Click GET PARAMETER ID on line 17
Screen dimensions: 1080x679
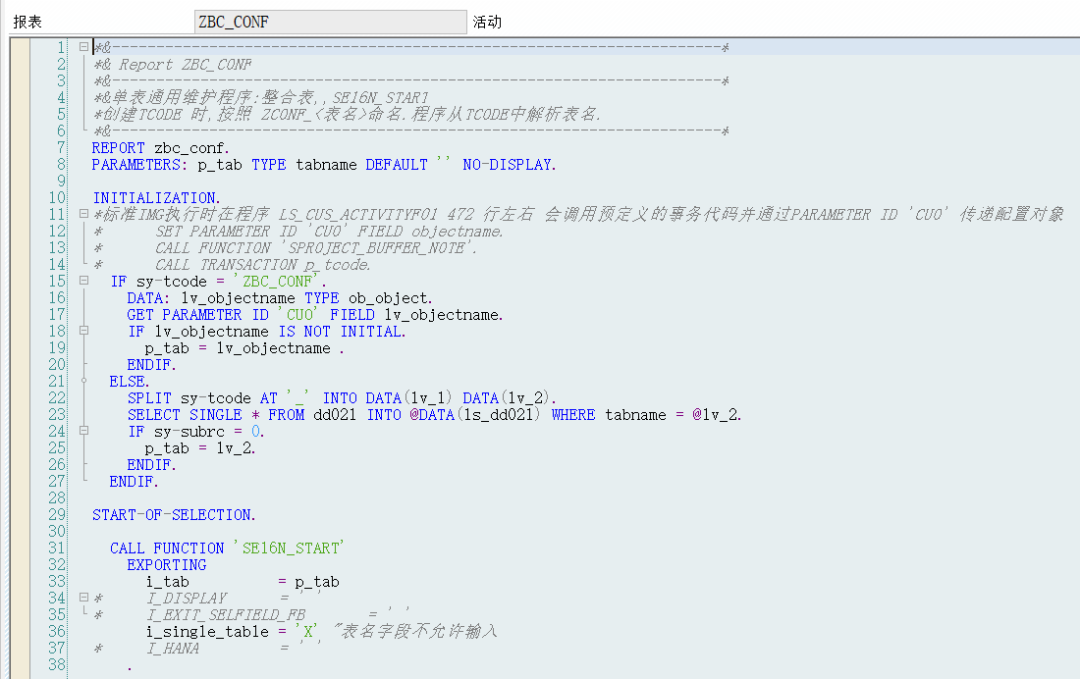[x=198, y=315]
